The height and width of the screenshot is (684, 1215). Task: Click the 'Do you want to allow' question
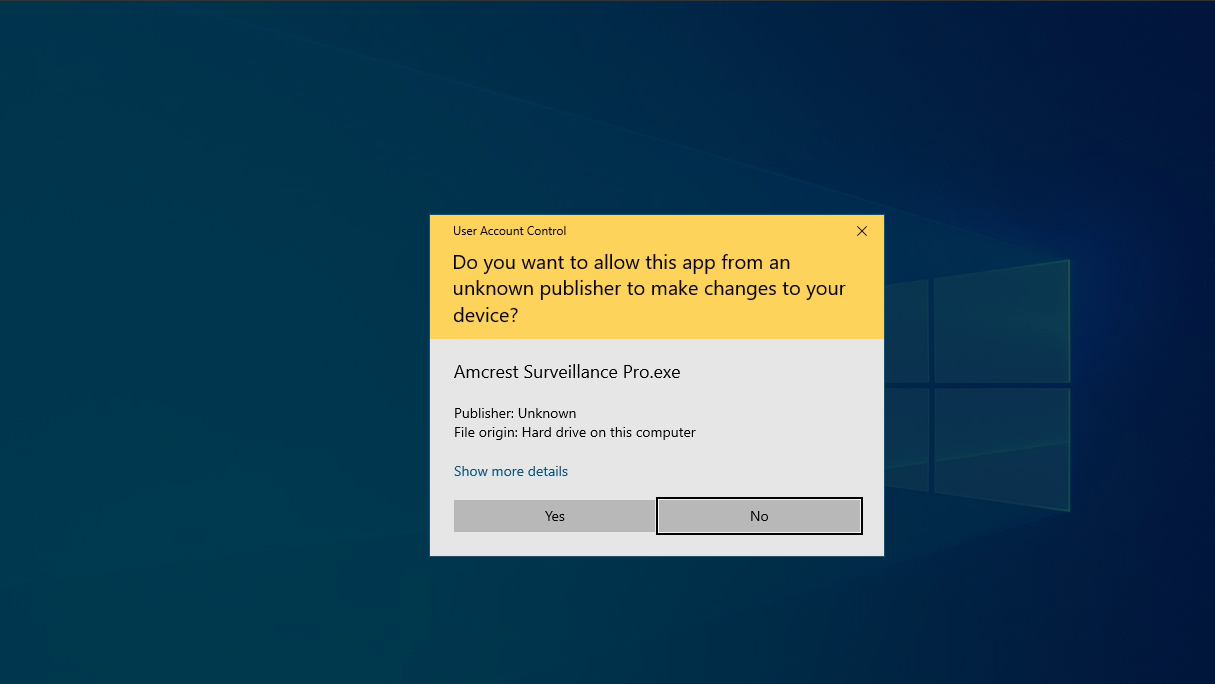(649, 289)
